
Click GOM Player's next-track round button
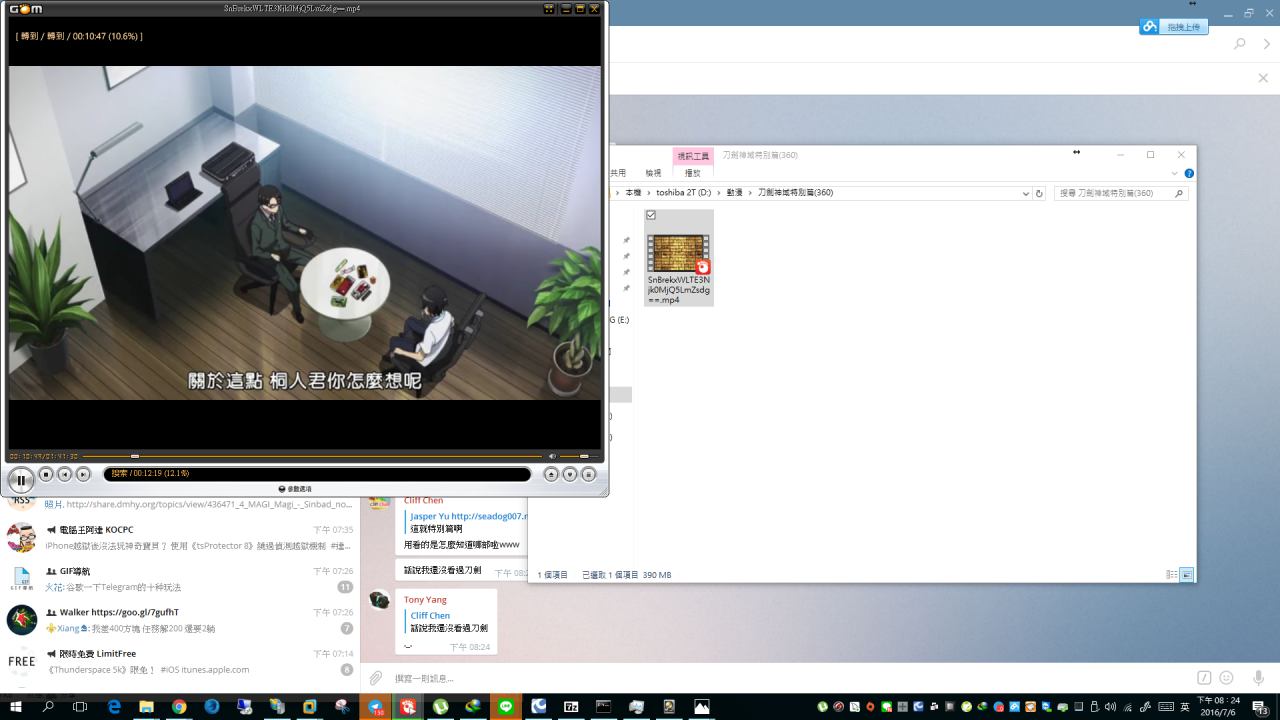[83, 474]
